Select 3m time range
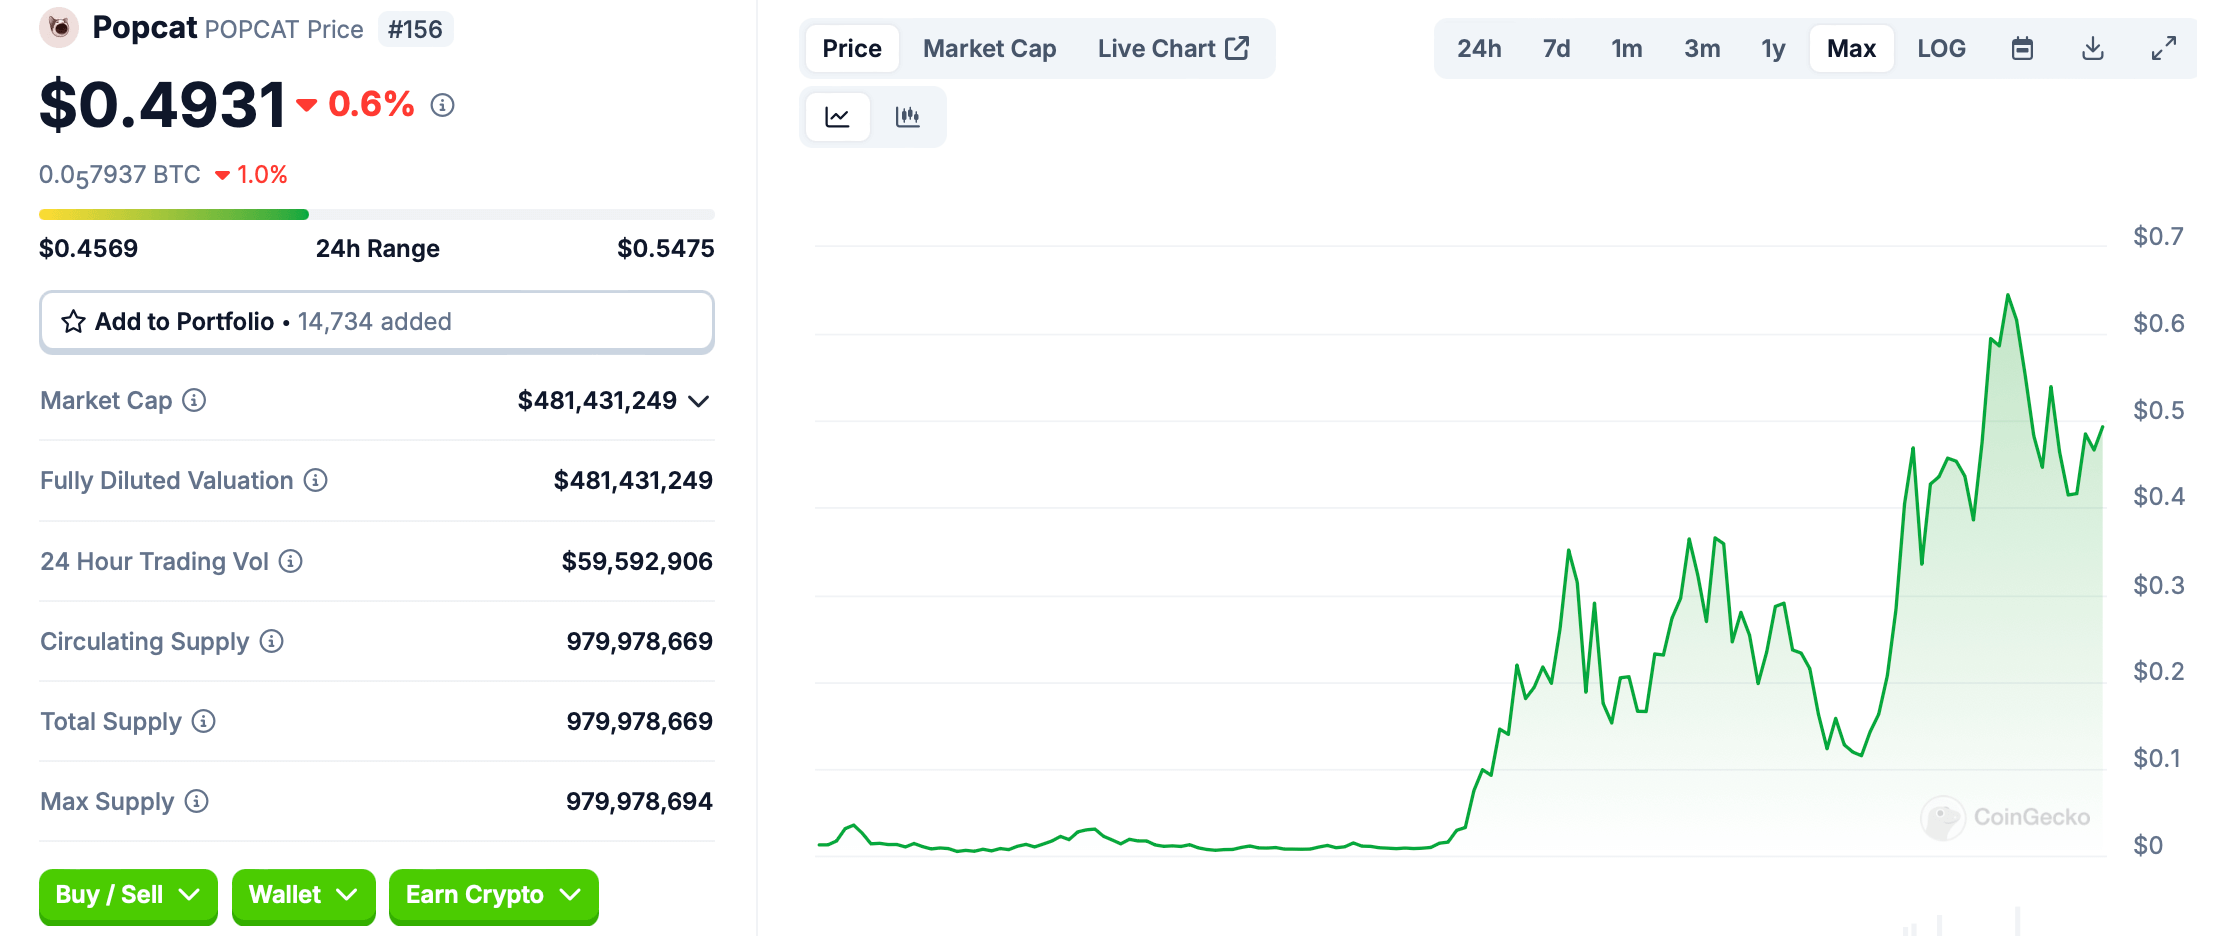Screen dimensions: 2238x936 [1702, 48]
